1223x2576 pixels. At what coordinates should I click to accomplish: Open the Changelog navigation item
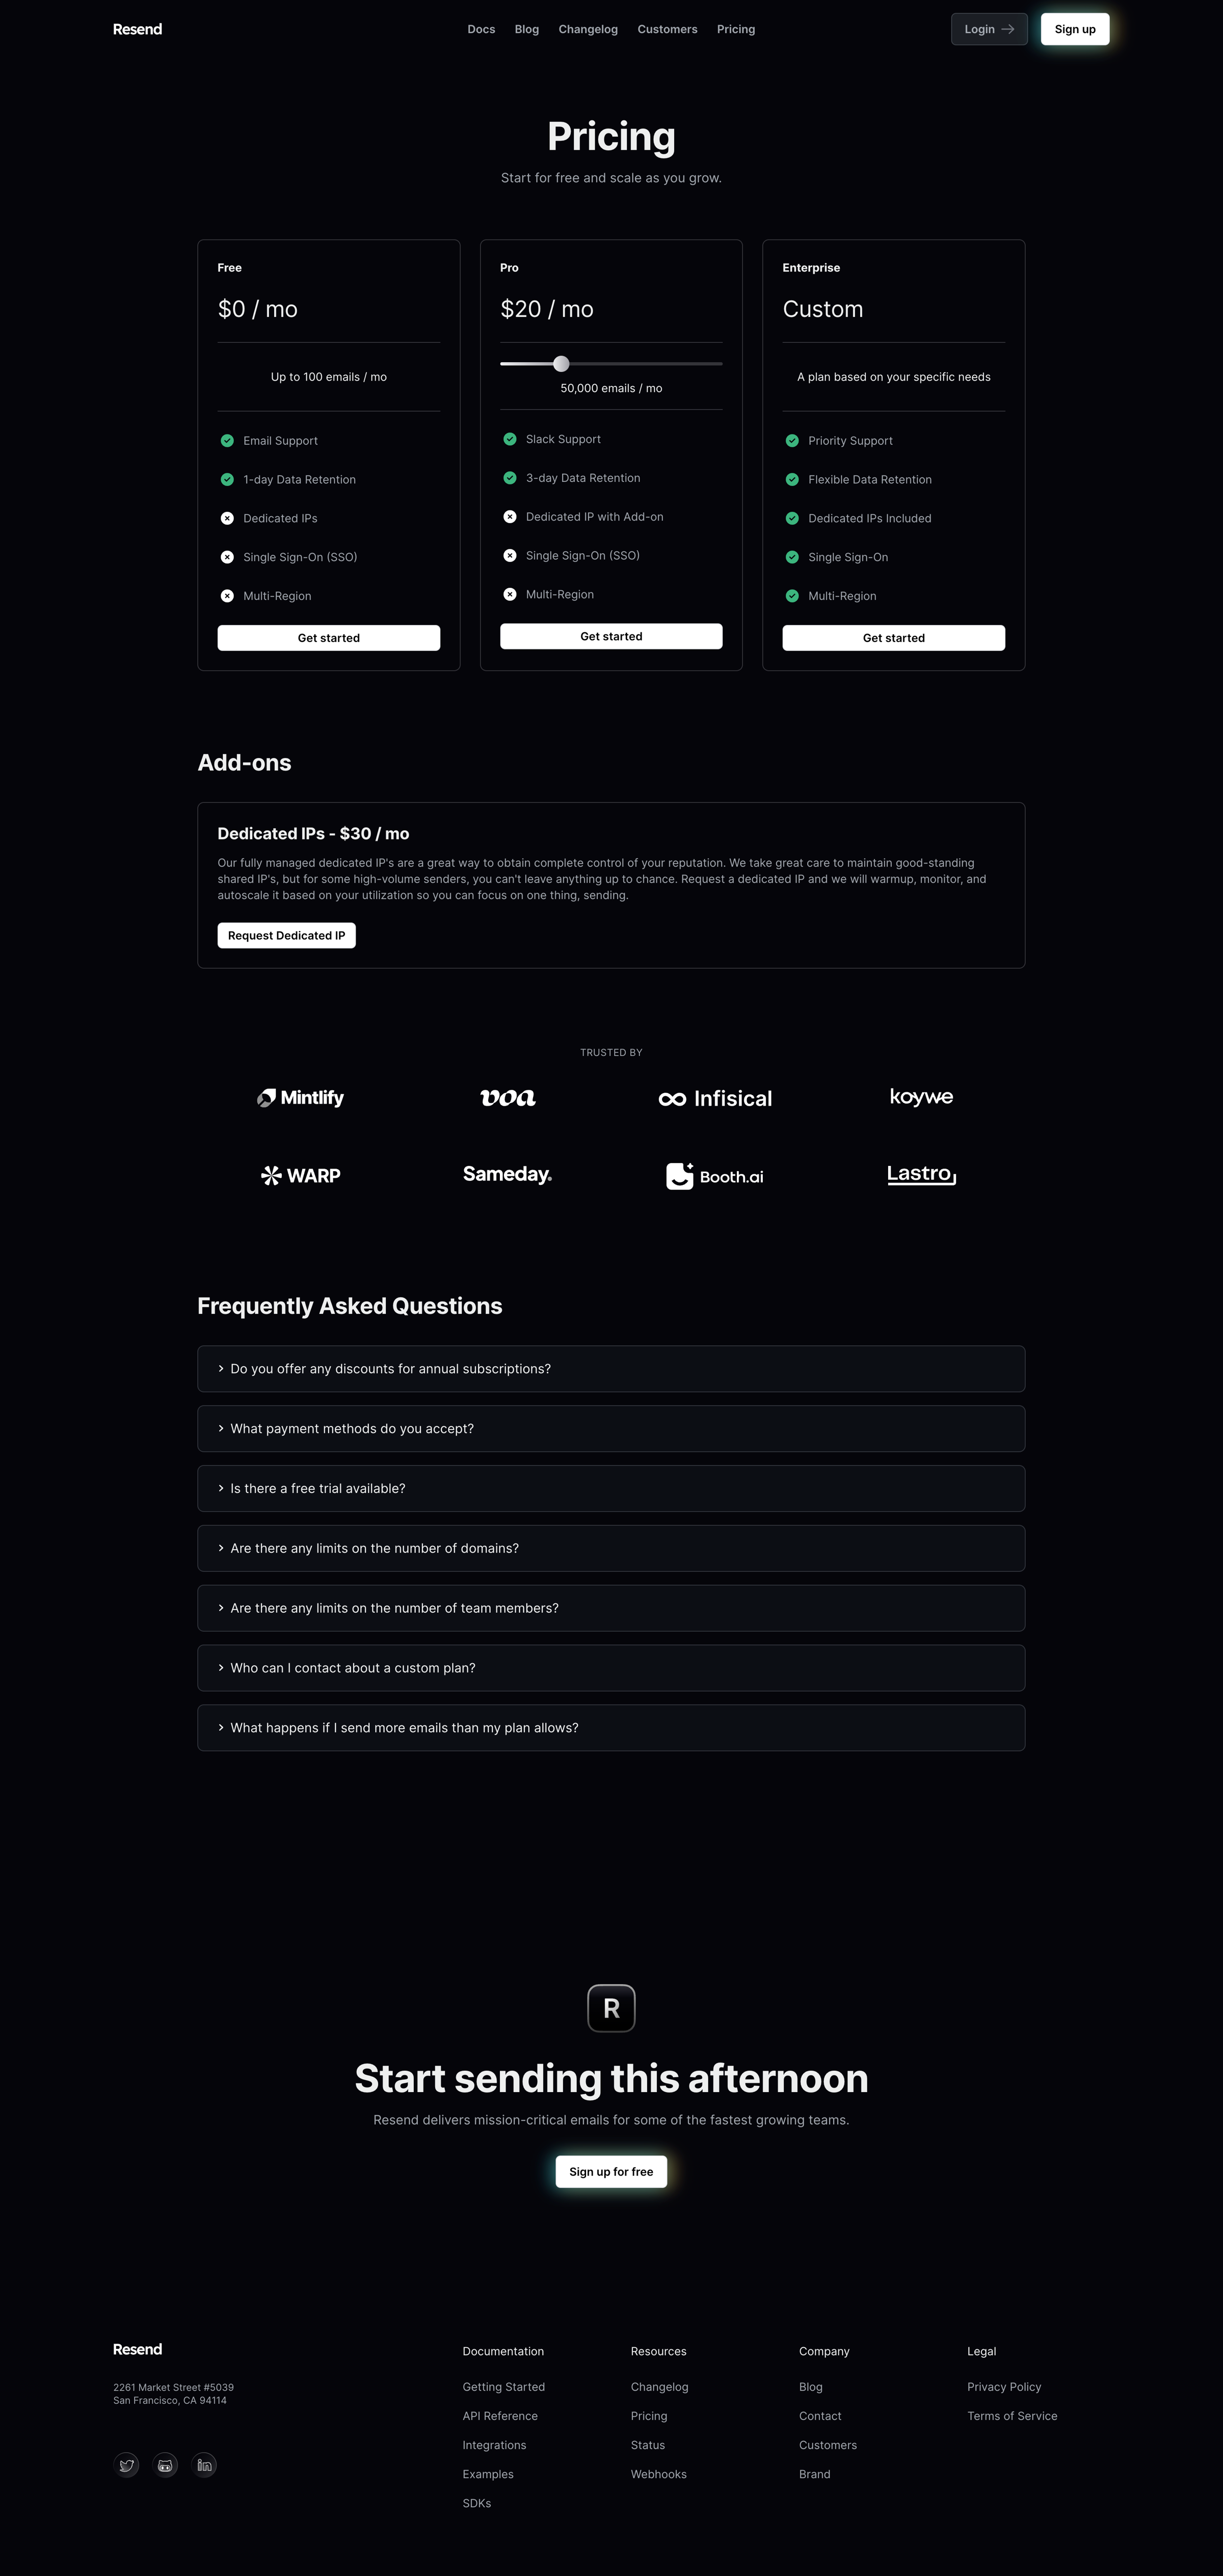[x=588, y=29]
